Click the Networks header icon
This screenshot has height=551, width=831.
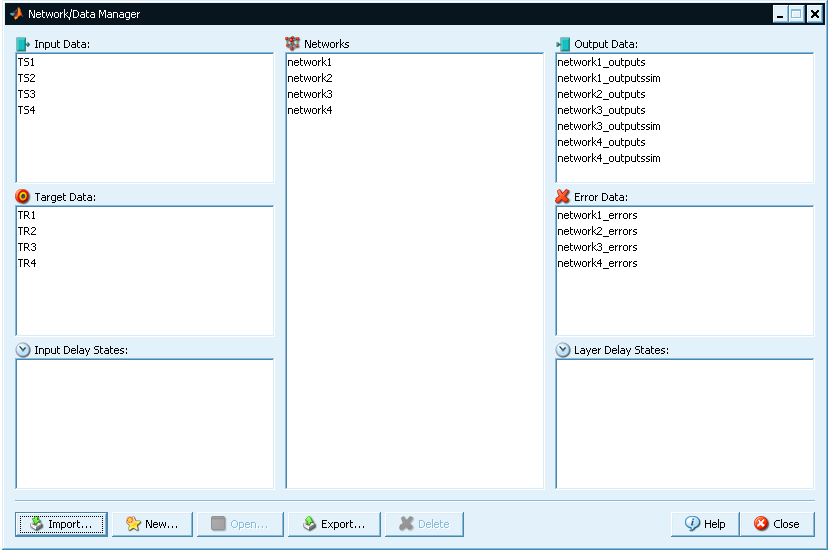point(292,43)
